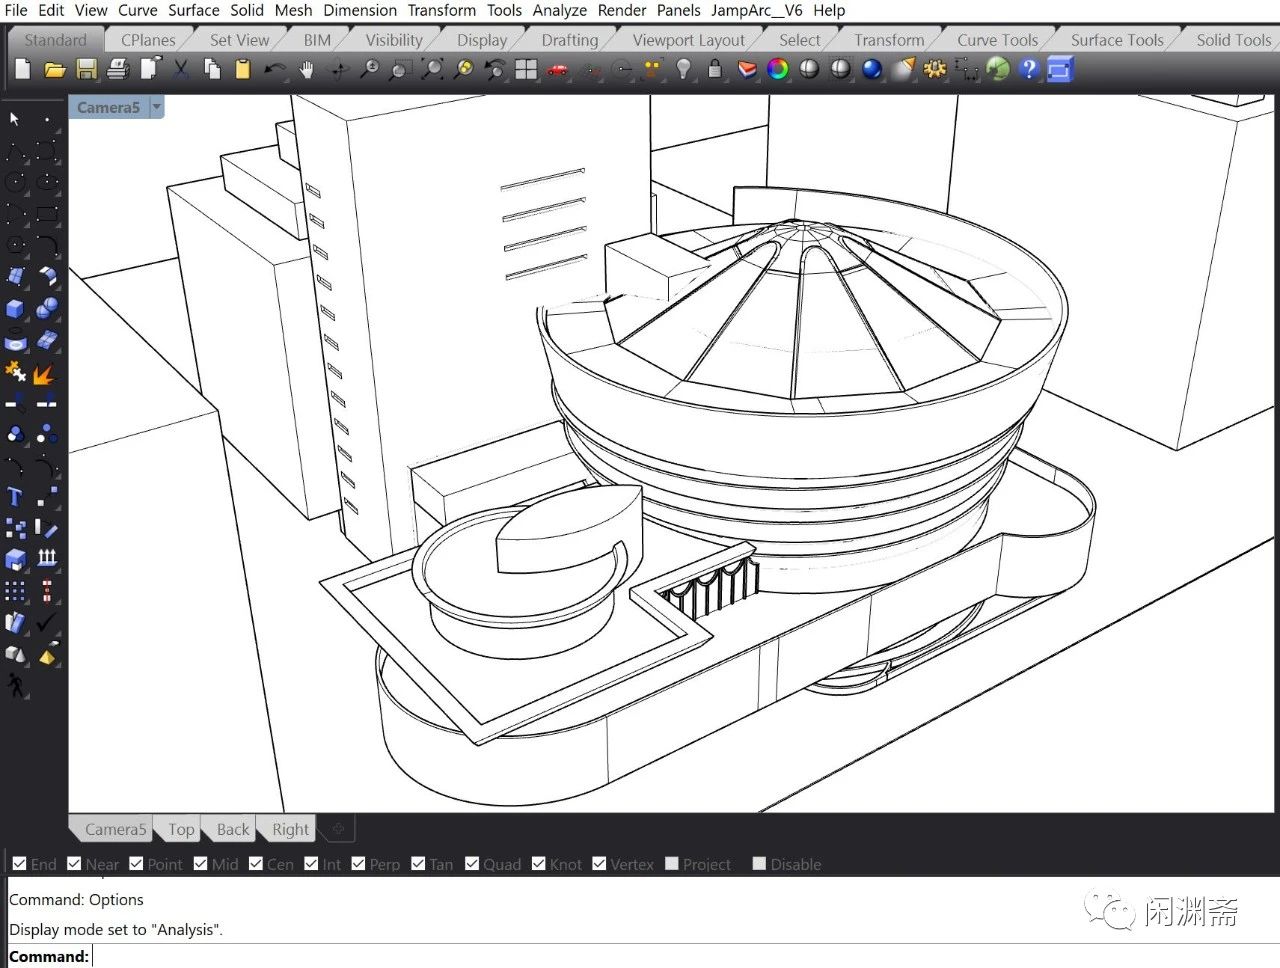Click the Boolean Union spheres icon

pyautogui.click(x=47, y=308)
